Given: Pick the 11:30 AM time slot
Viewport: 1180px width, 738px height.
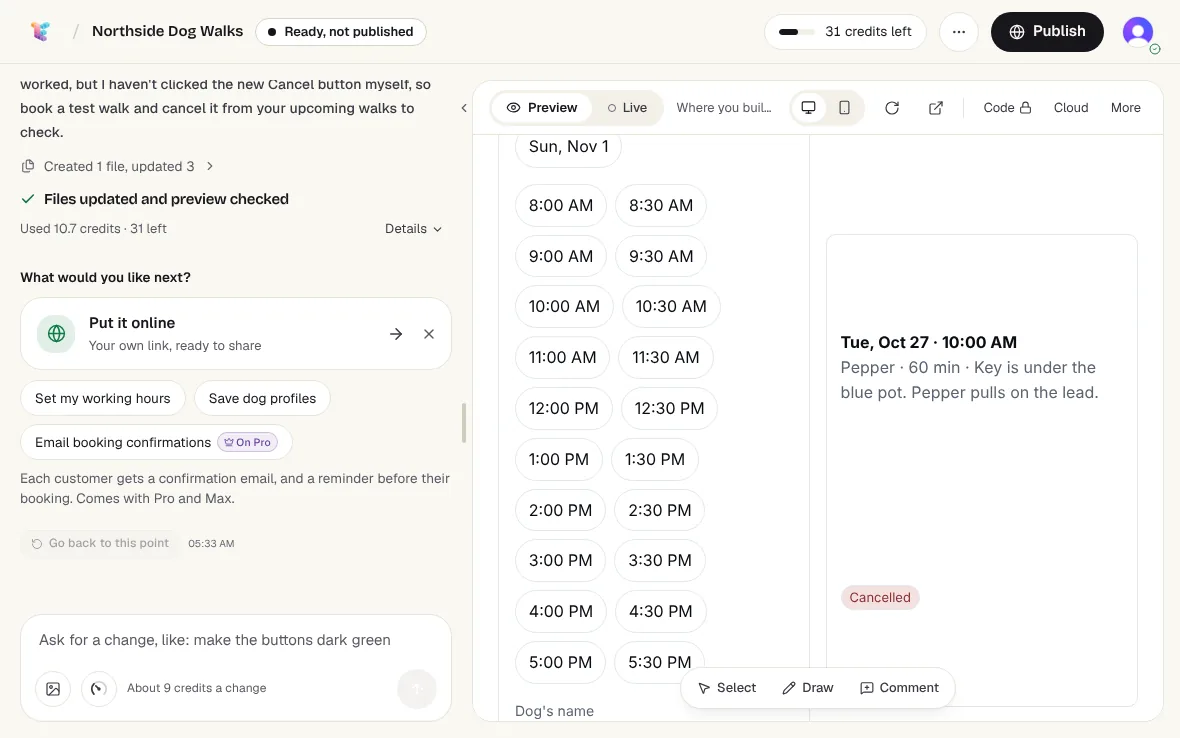Looking at the screenshot, I should (665, 358).
